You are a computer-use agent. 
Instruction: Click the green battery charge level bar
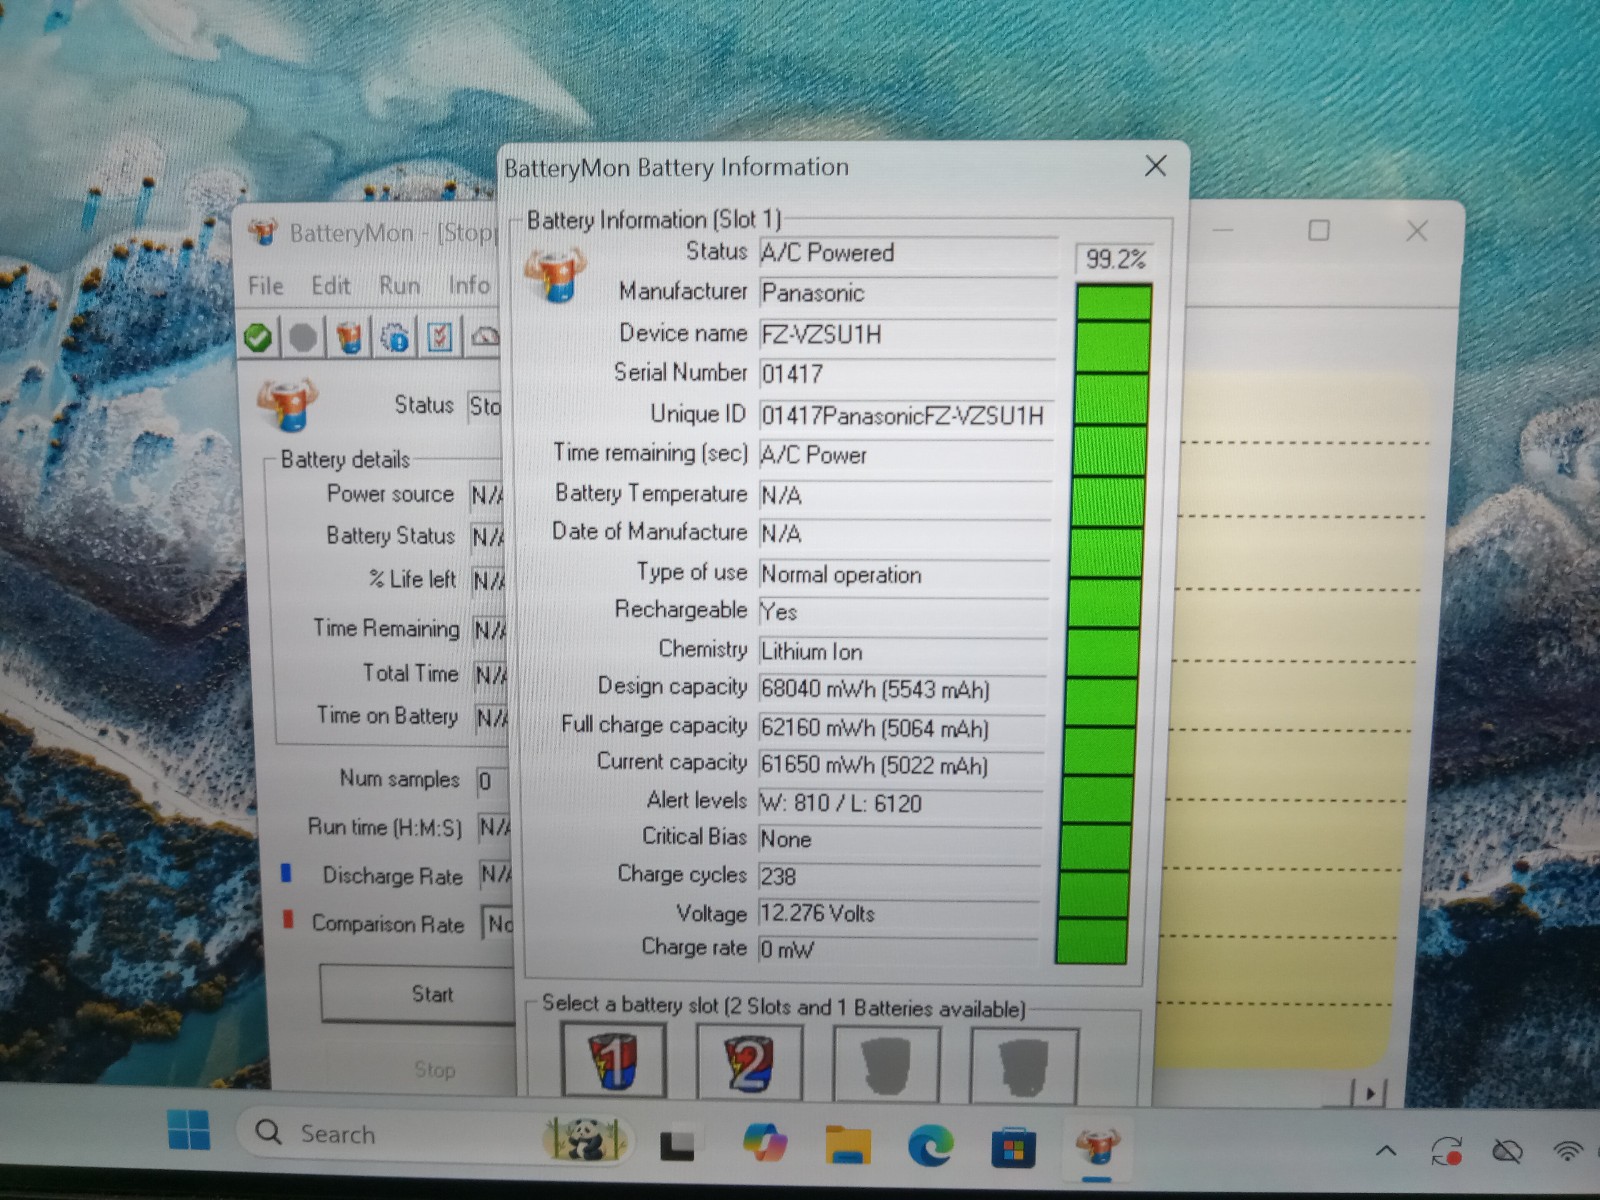pyautogui.click(x=1106, y=623)
